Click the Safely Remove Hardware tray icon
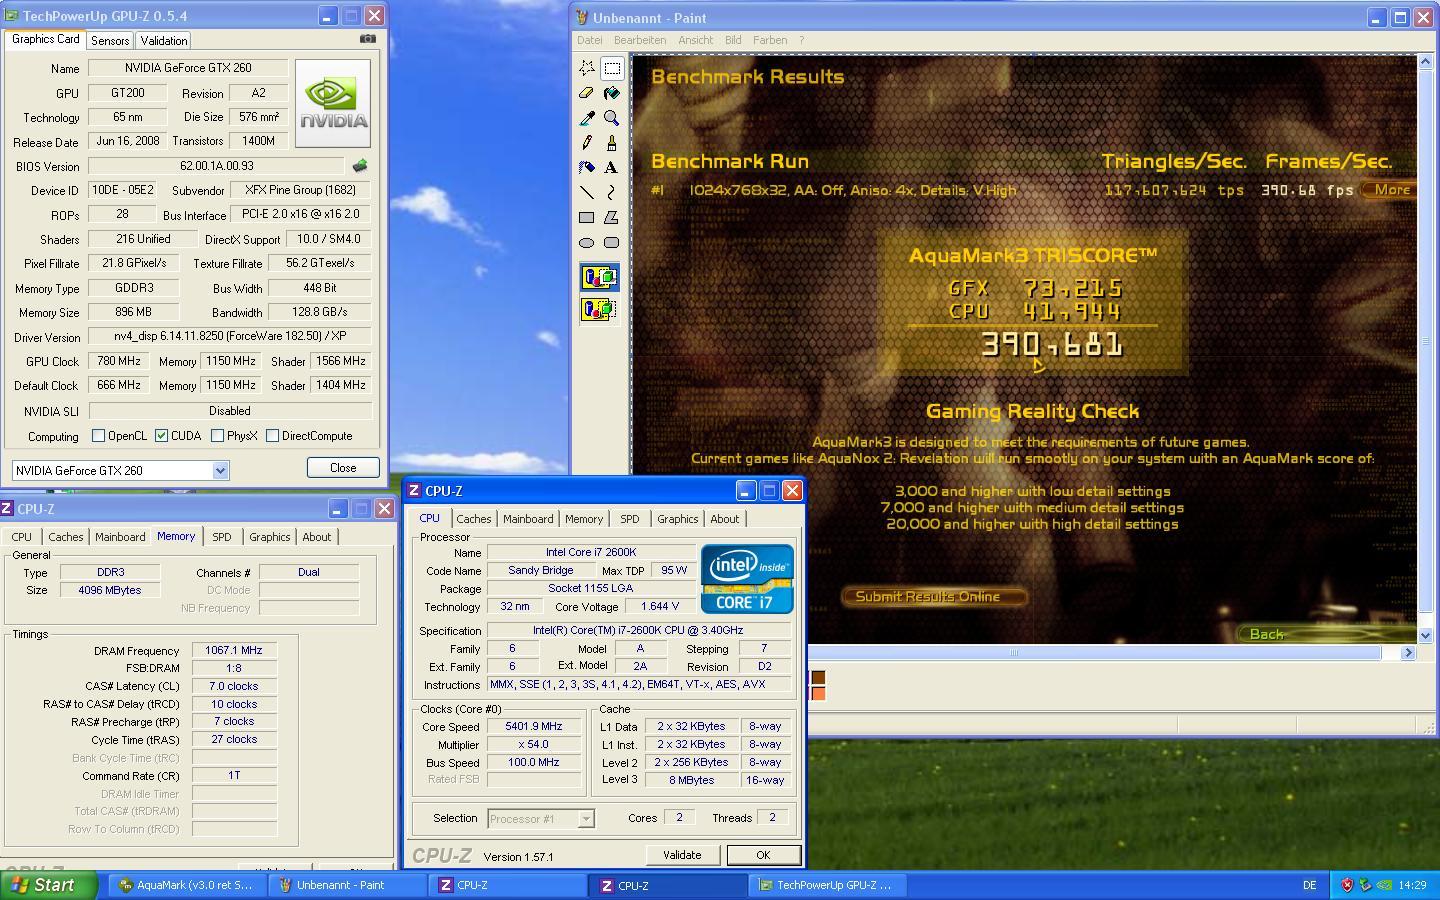Screen dimensions: 1440x900 [x=1365, y=885]
